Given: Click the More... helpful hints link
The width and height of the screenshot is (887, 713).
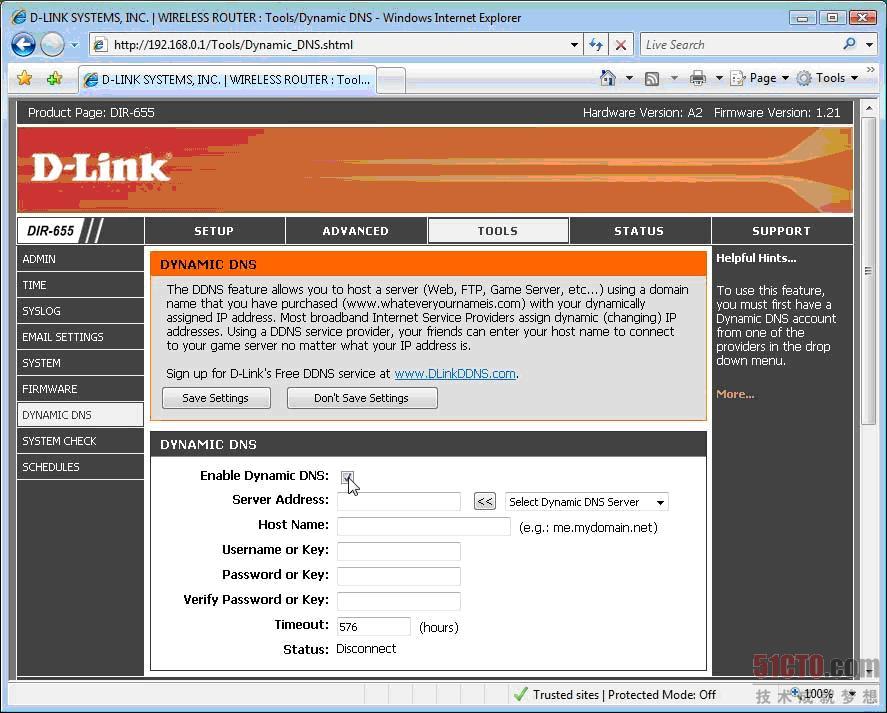Looking at the screenshot, I should pyautogui.click(x=735, y=394).
